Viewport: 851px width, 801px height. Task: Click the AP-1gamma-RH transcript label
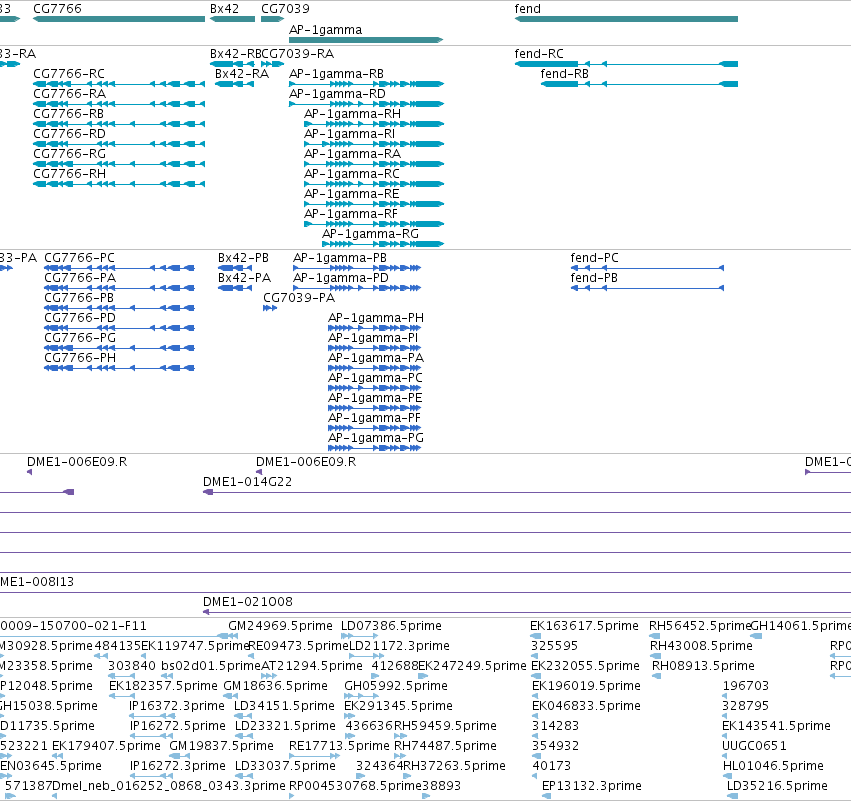[x=352, y=113]
